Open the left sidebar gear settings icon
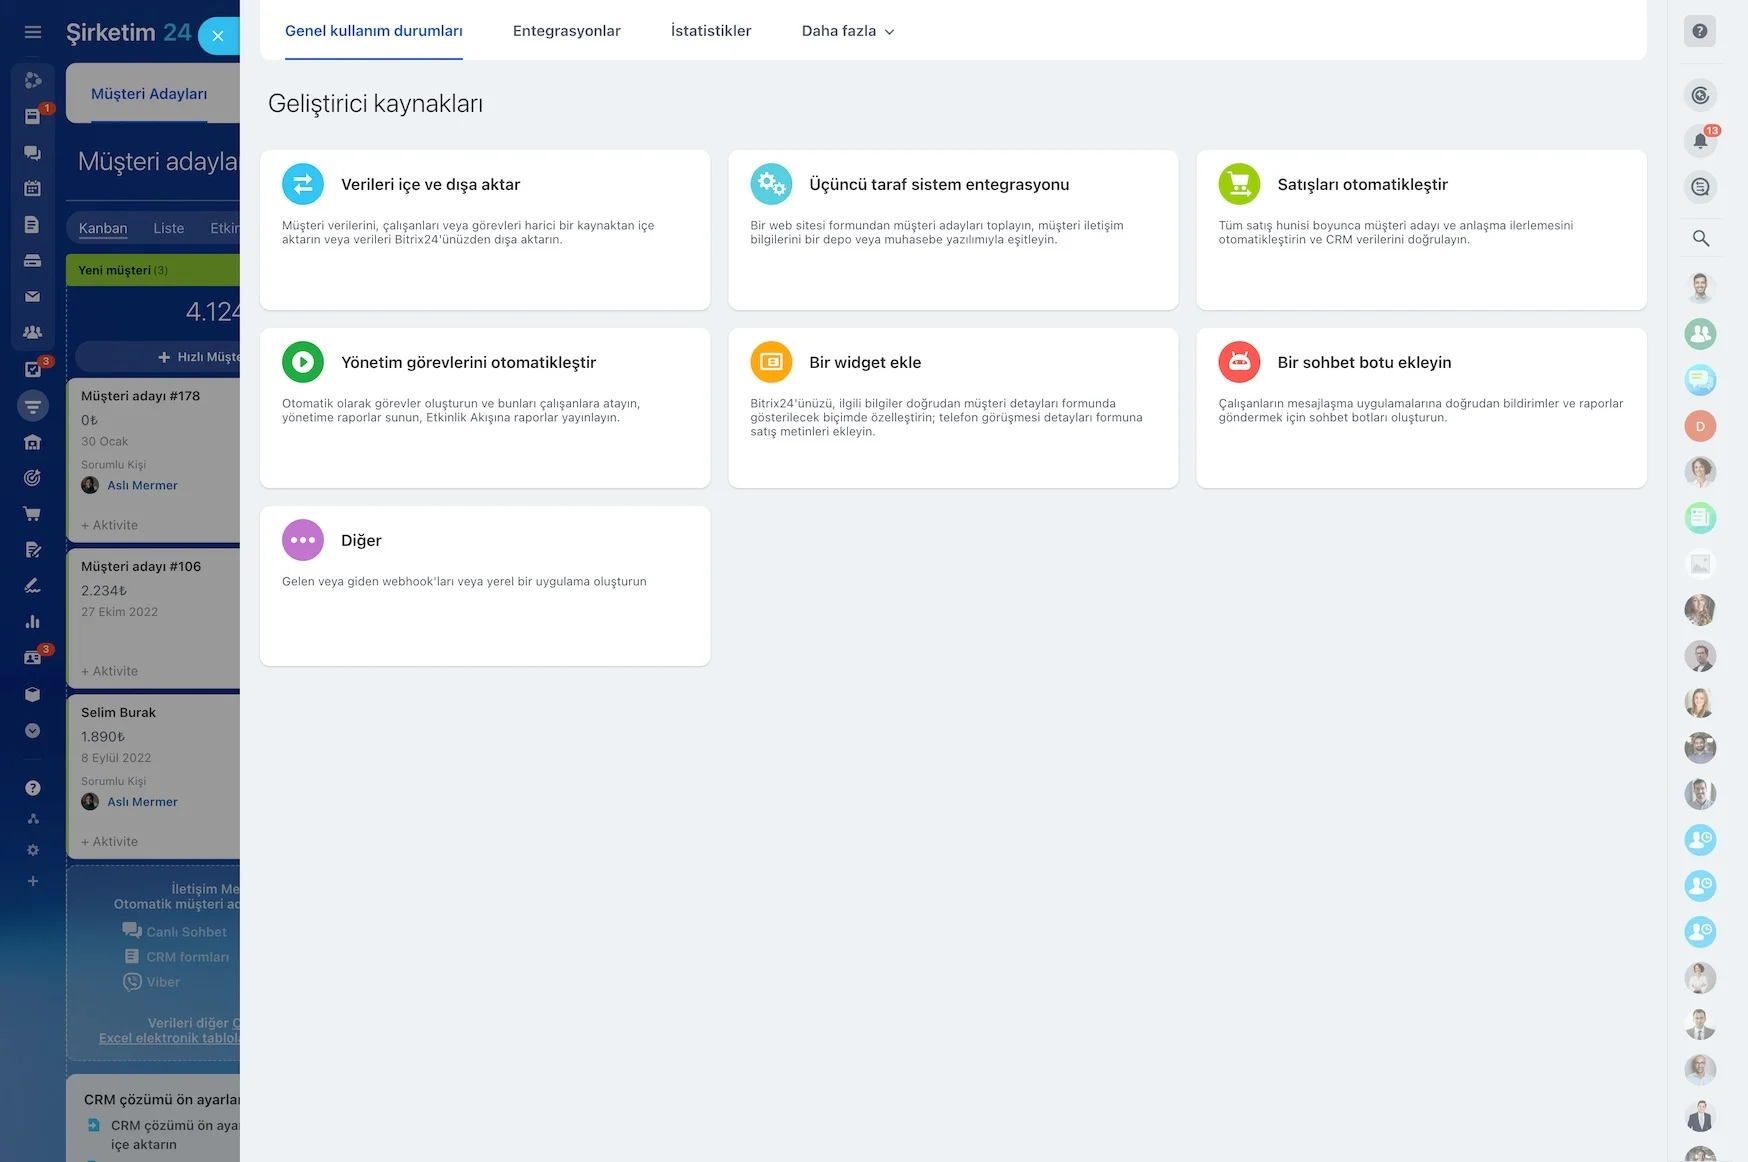The height and width of the screenshot is (1162, 1748). coord(33,850)
